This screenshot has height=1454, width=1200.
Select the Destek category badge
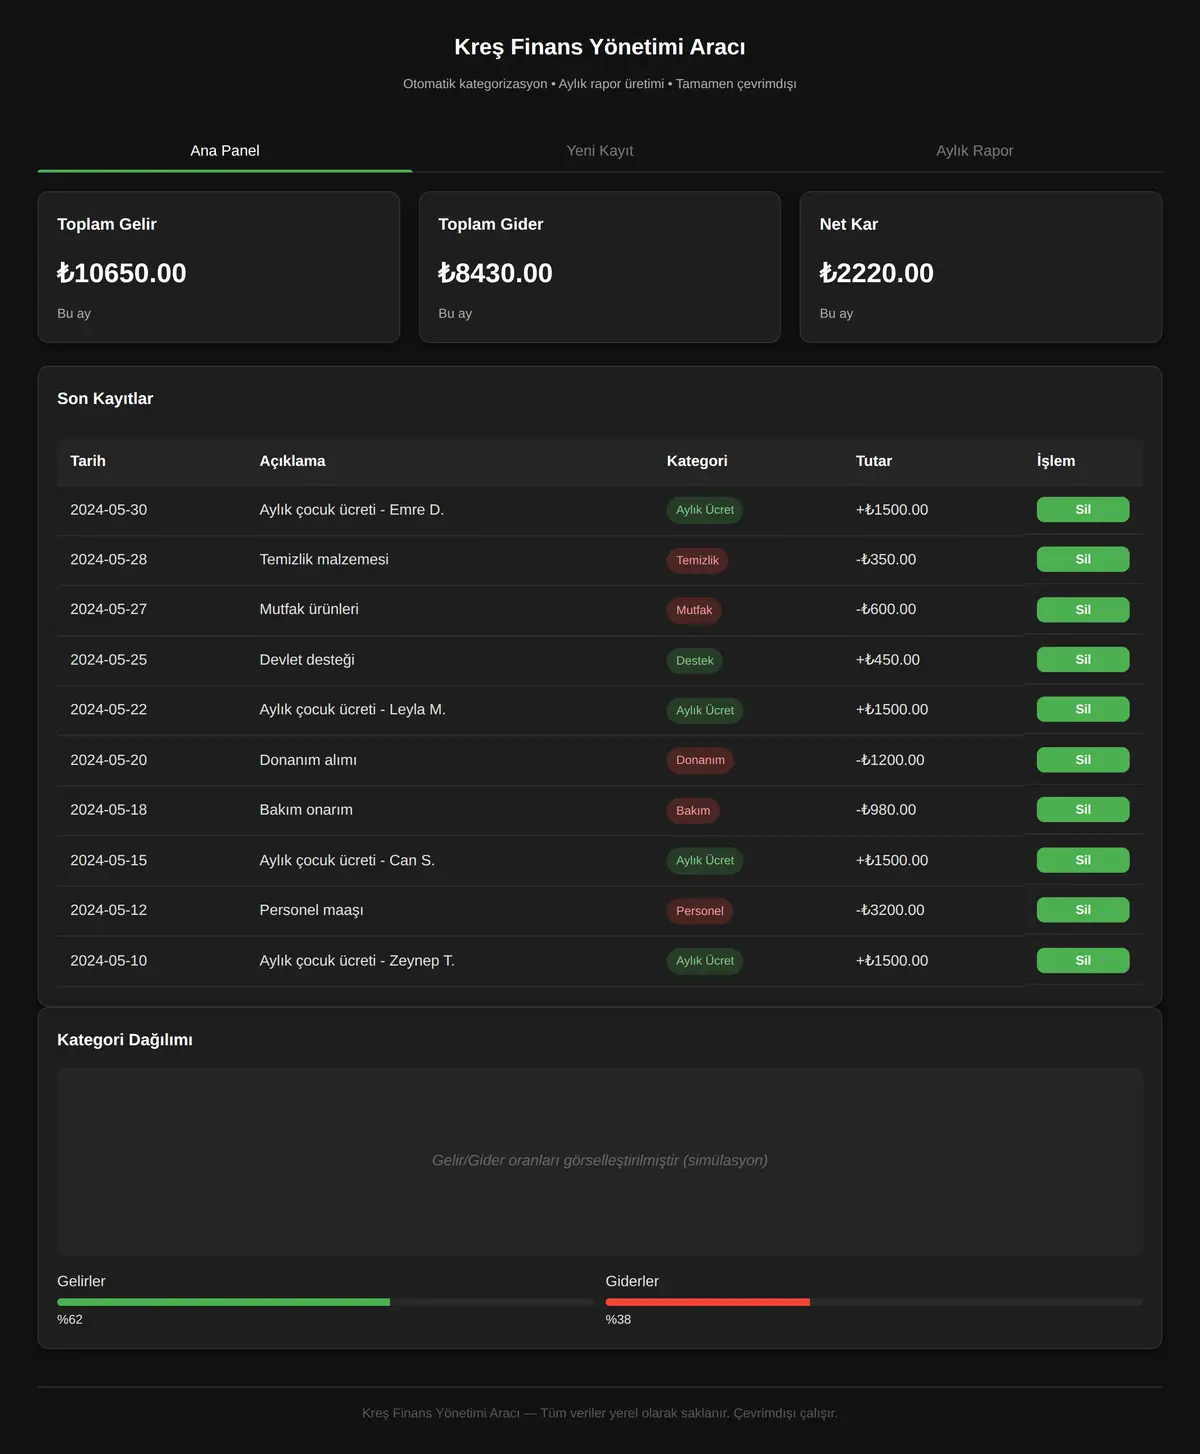[694, 660]
